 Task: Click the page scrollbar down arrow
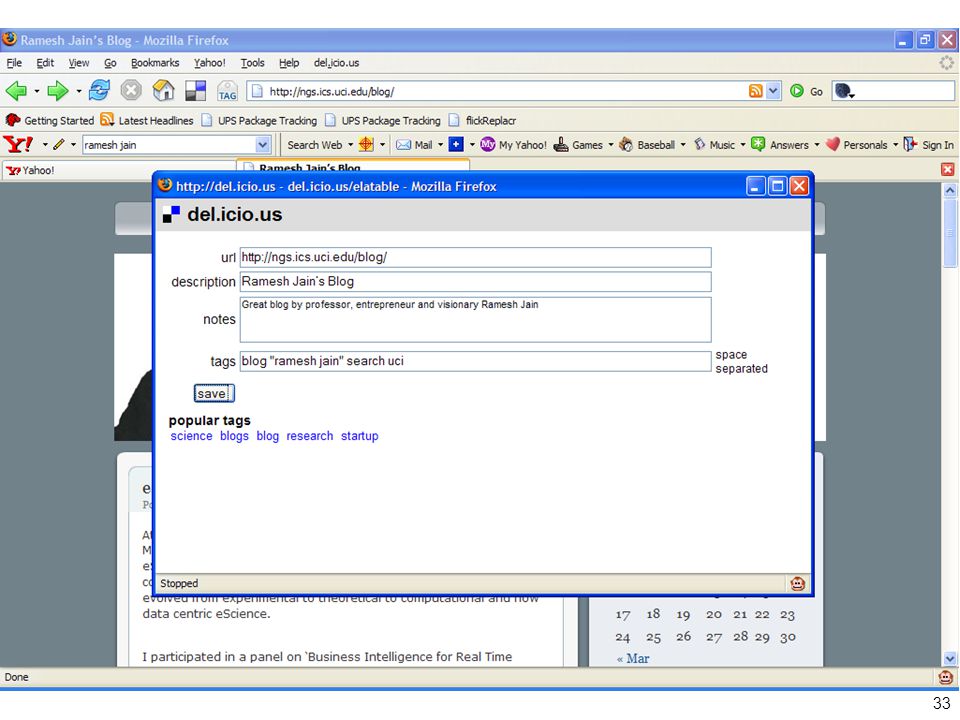pos(950,659)
